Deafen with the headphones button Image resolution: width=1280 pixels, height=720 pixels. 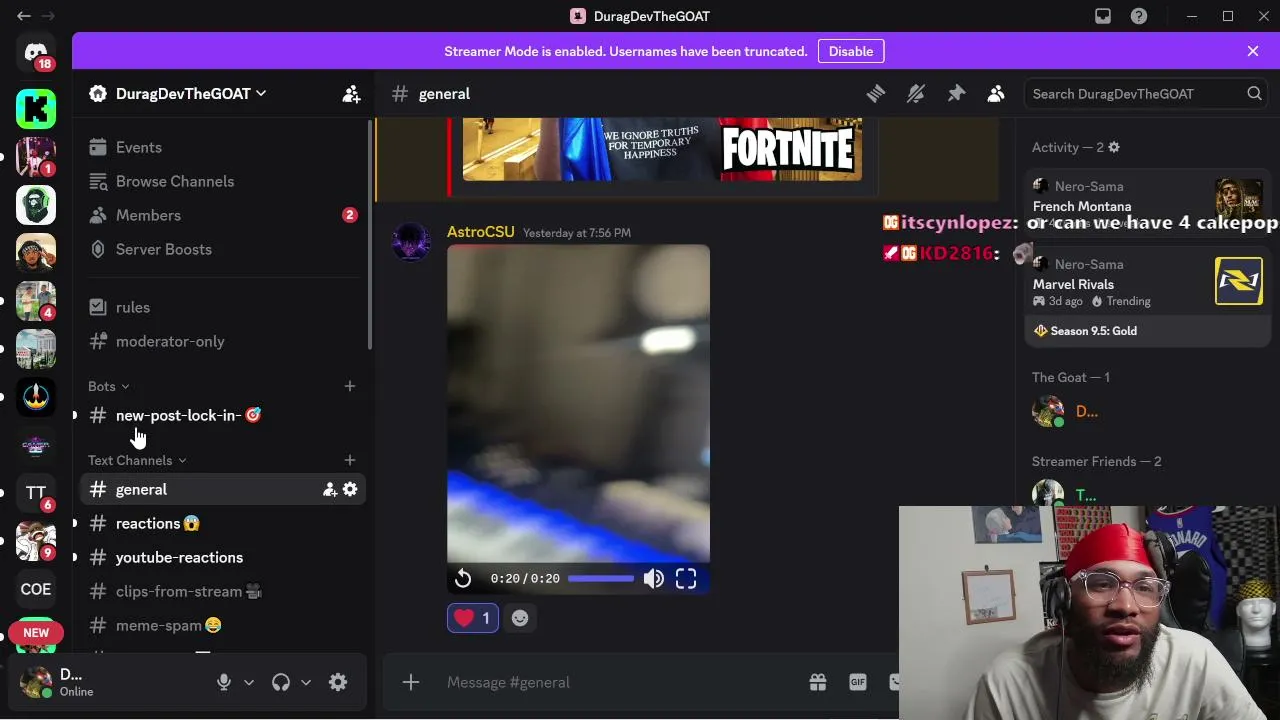tap(281, 682)
